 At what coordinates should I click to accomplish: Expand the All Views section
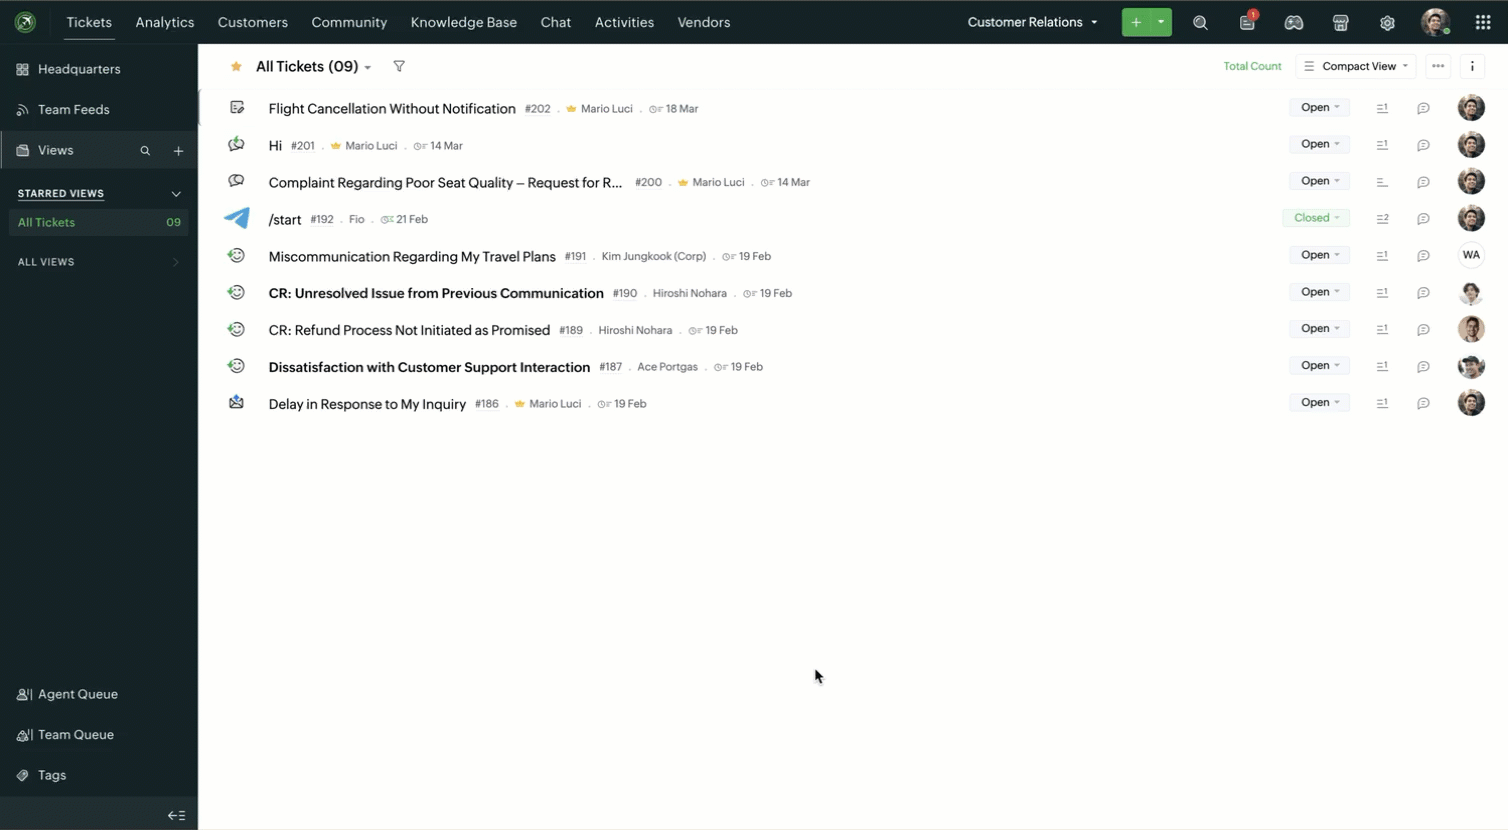(x=176, y=262)
